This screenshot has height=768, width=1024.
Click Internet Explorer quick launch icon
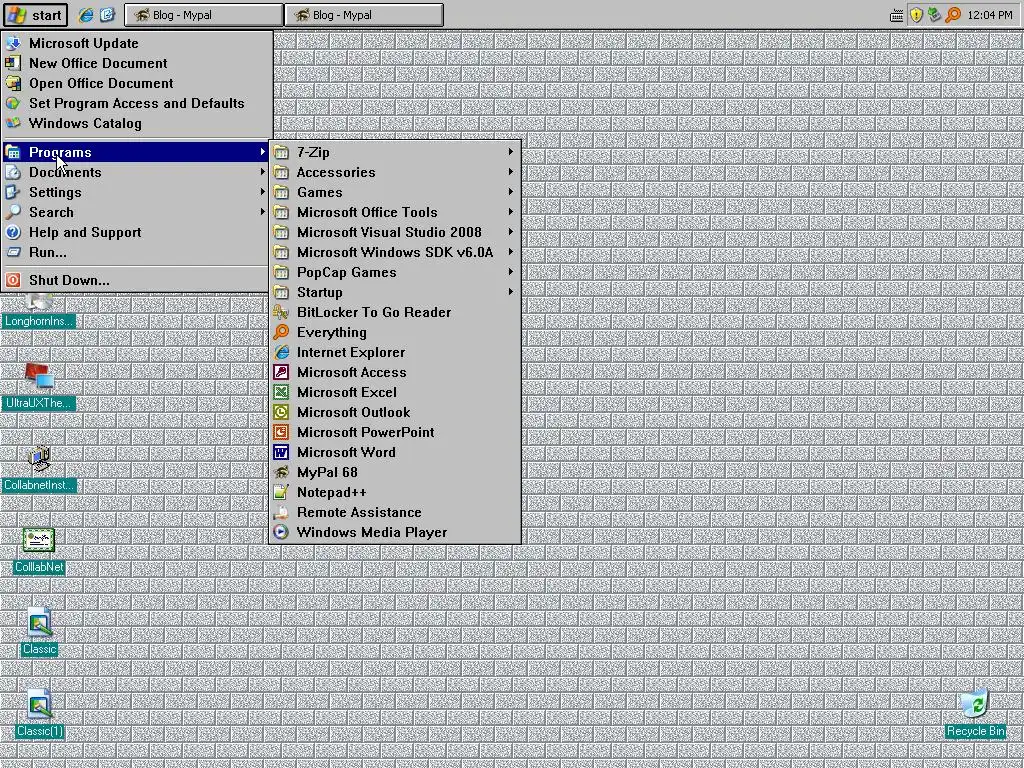[86, 14]
